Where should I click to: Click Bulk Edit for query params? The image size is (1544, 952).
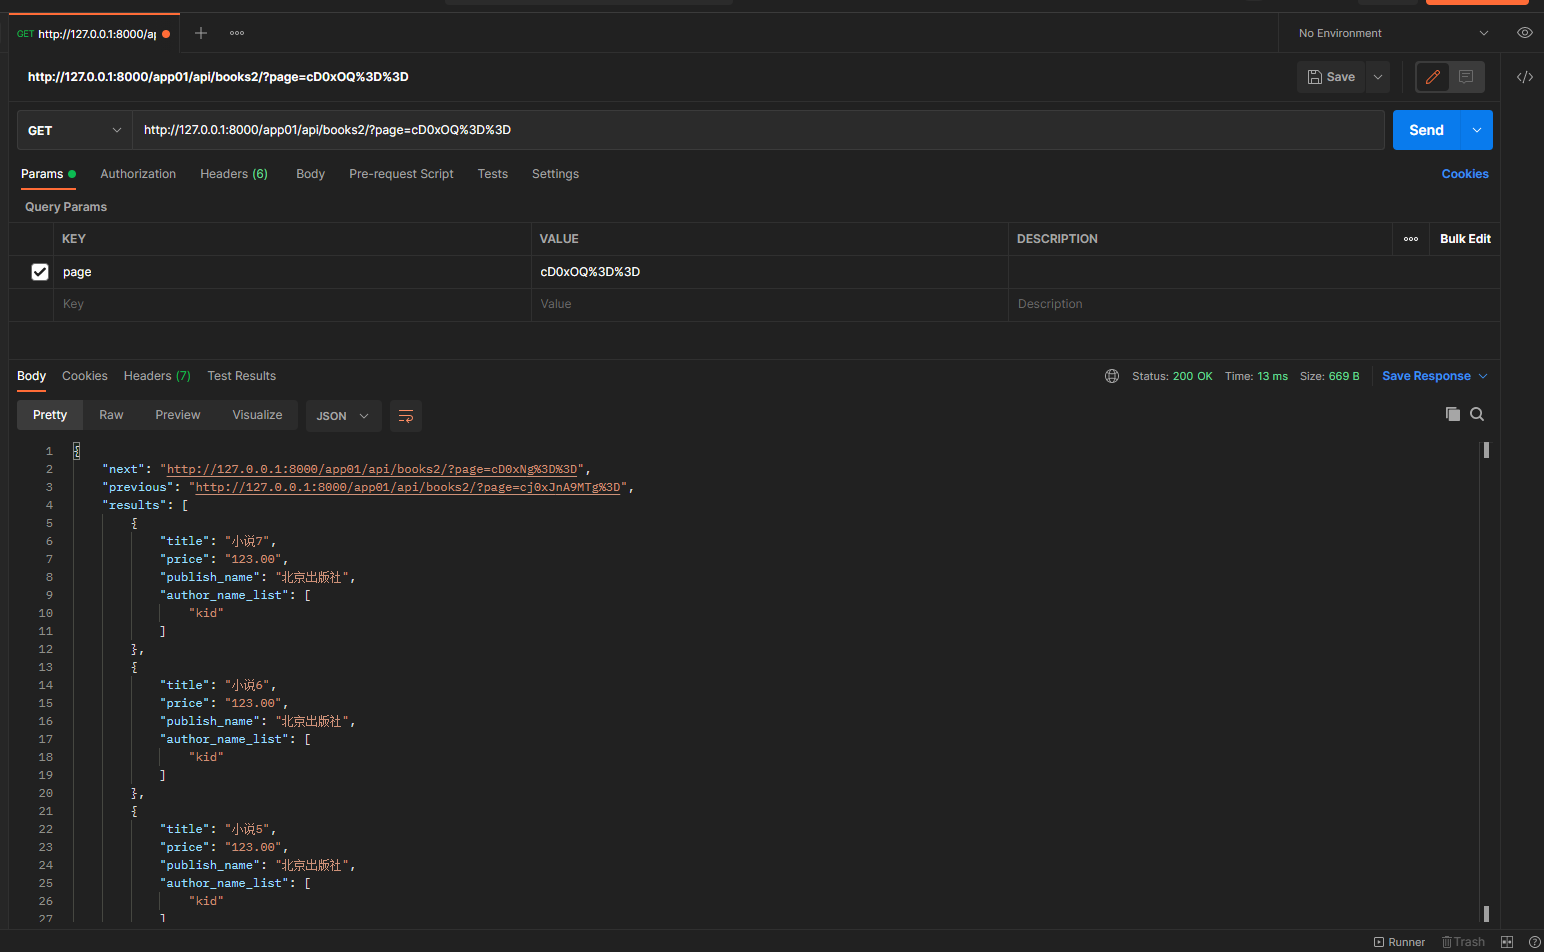1465,239
